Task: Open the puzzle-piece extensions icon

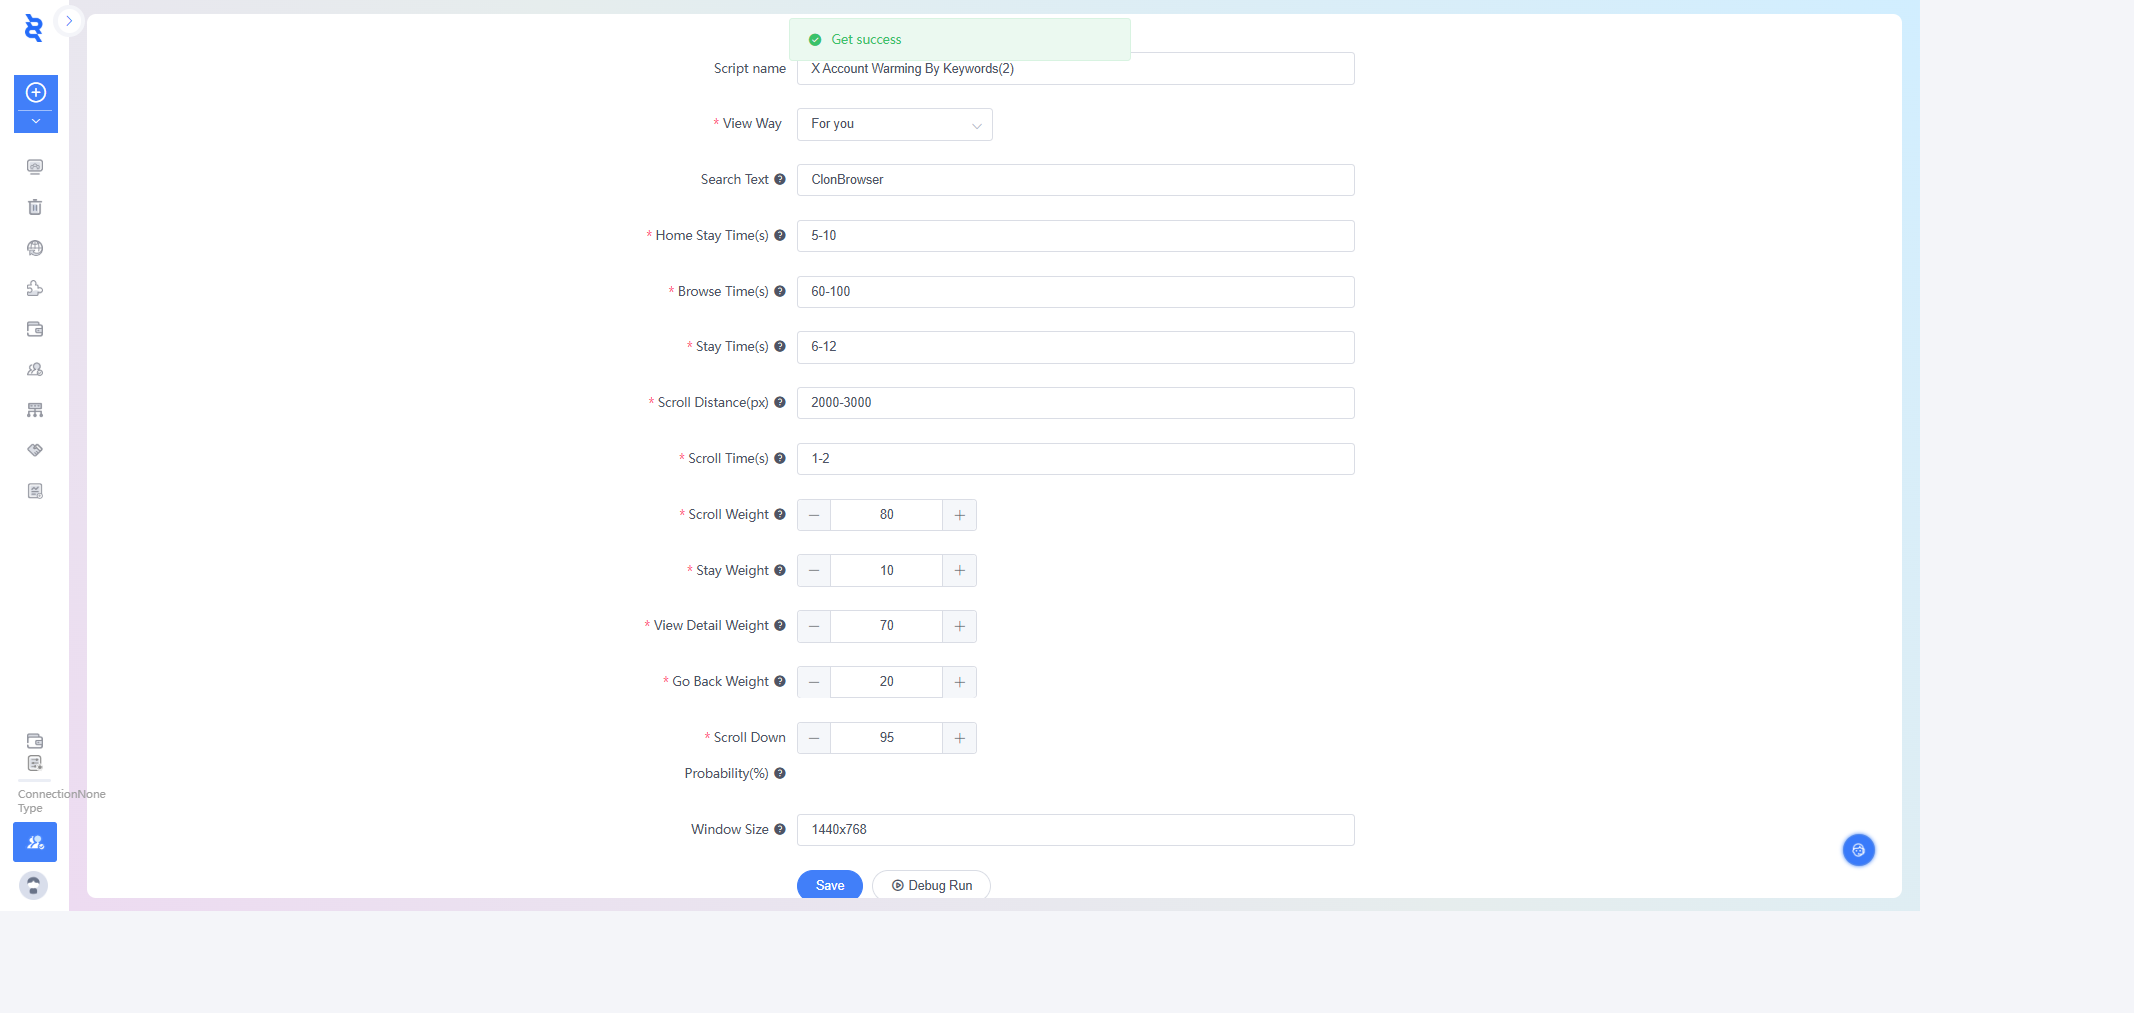Action: coord(35,288)
